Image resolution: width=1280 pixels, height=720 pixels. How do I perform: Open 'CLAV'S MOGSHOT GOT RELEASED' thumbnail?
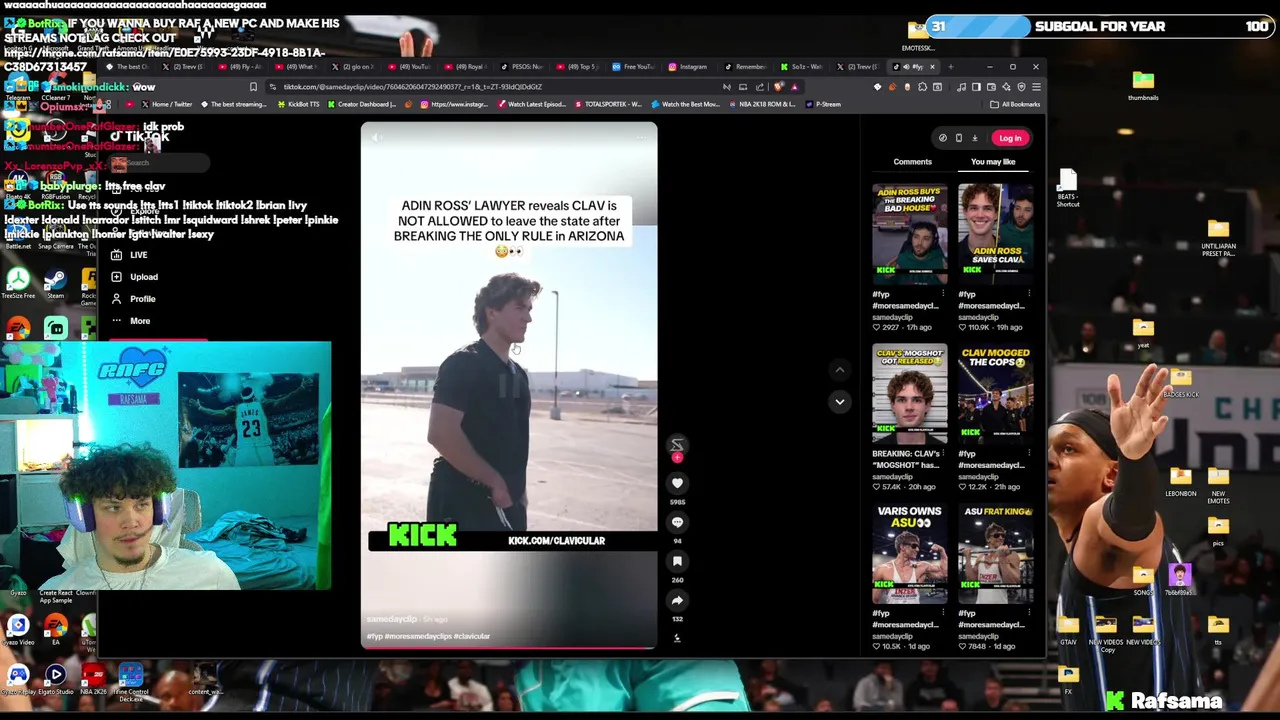909,393
